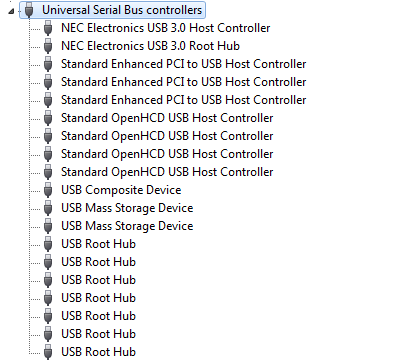Click the Universal Serial Bus controllers category icon
This screenshot has height=361, width=394.
[x=29, y=10]
